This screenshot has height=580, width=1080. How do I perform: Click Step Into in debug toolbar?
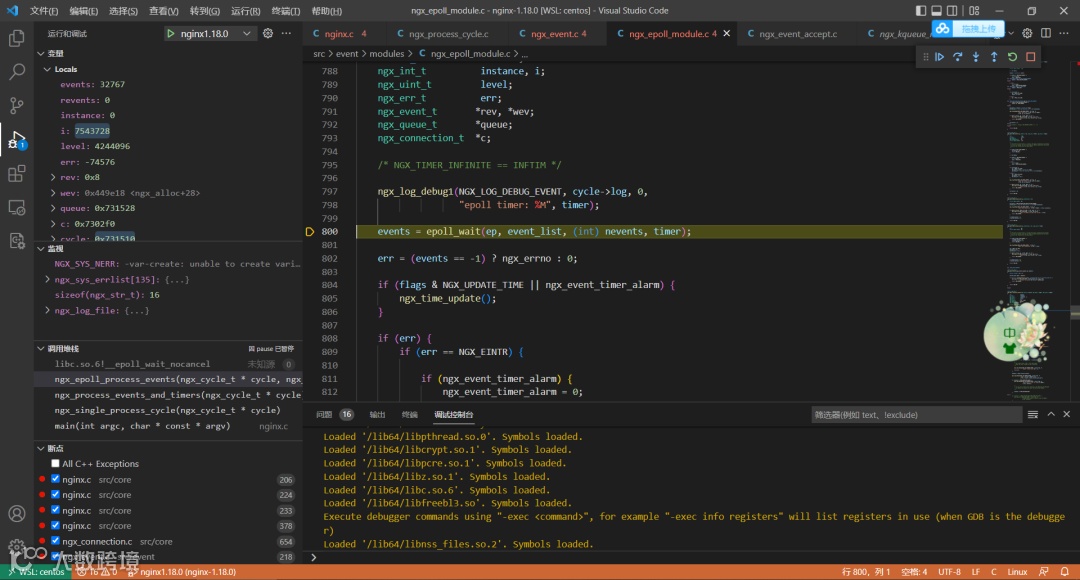976,57
